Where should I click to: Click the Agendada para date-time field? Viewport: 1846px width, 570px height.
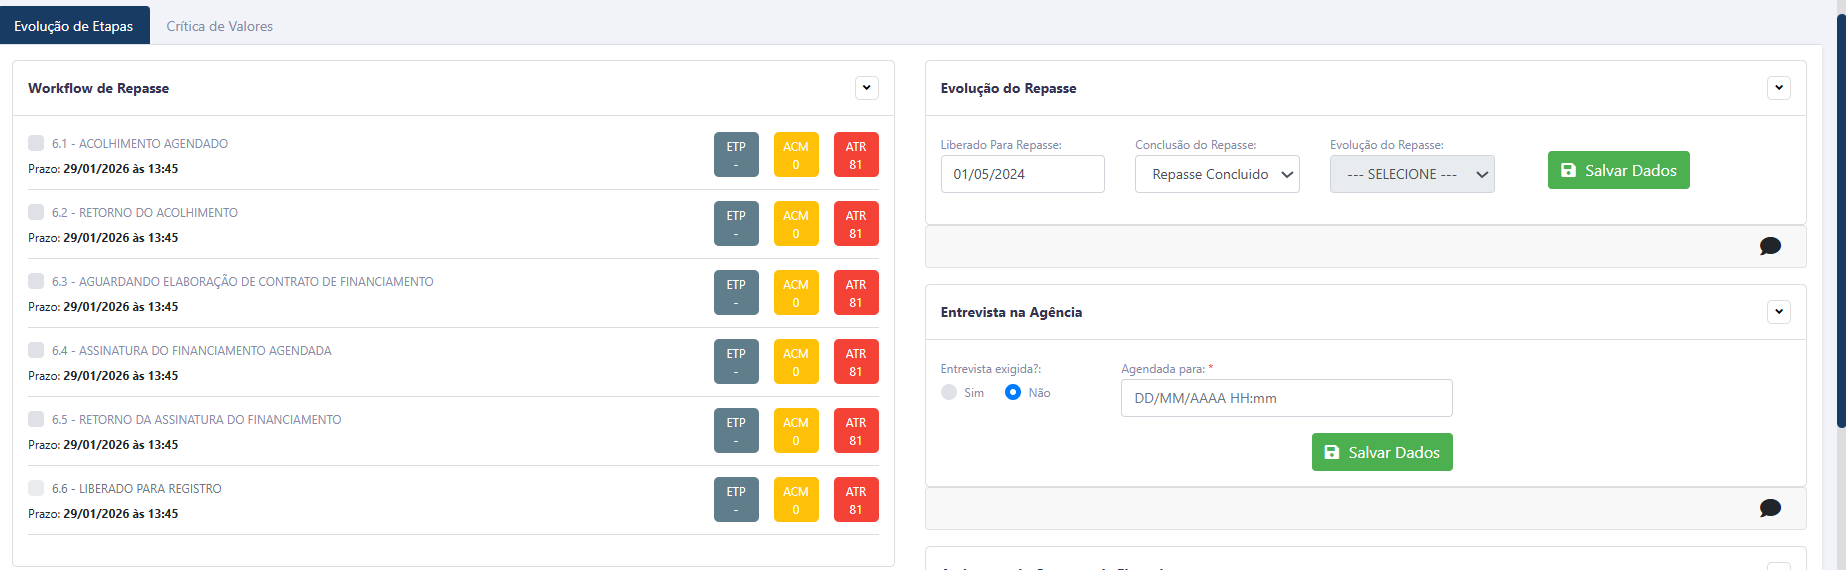(x=1286, y=398)
